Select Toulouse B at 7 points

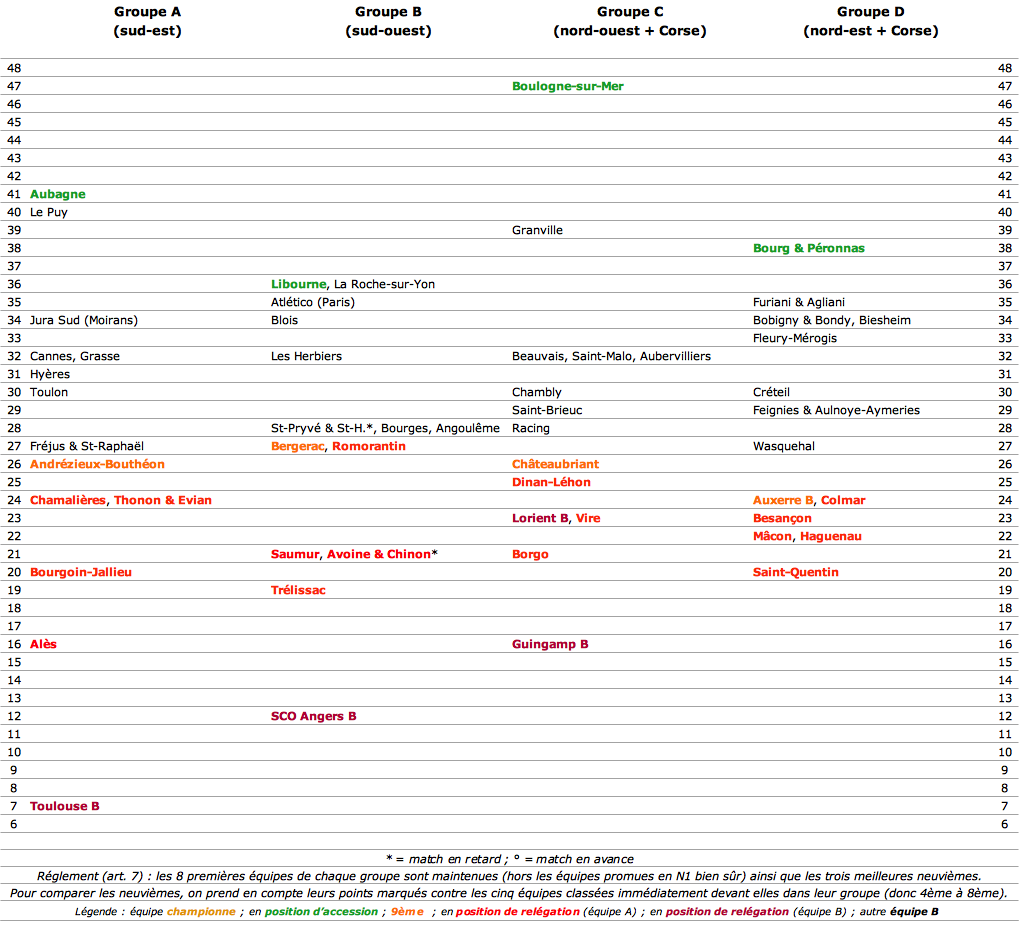pyautogui.click(x=65, y=806)
